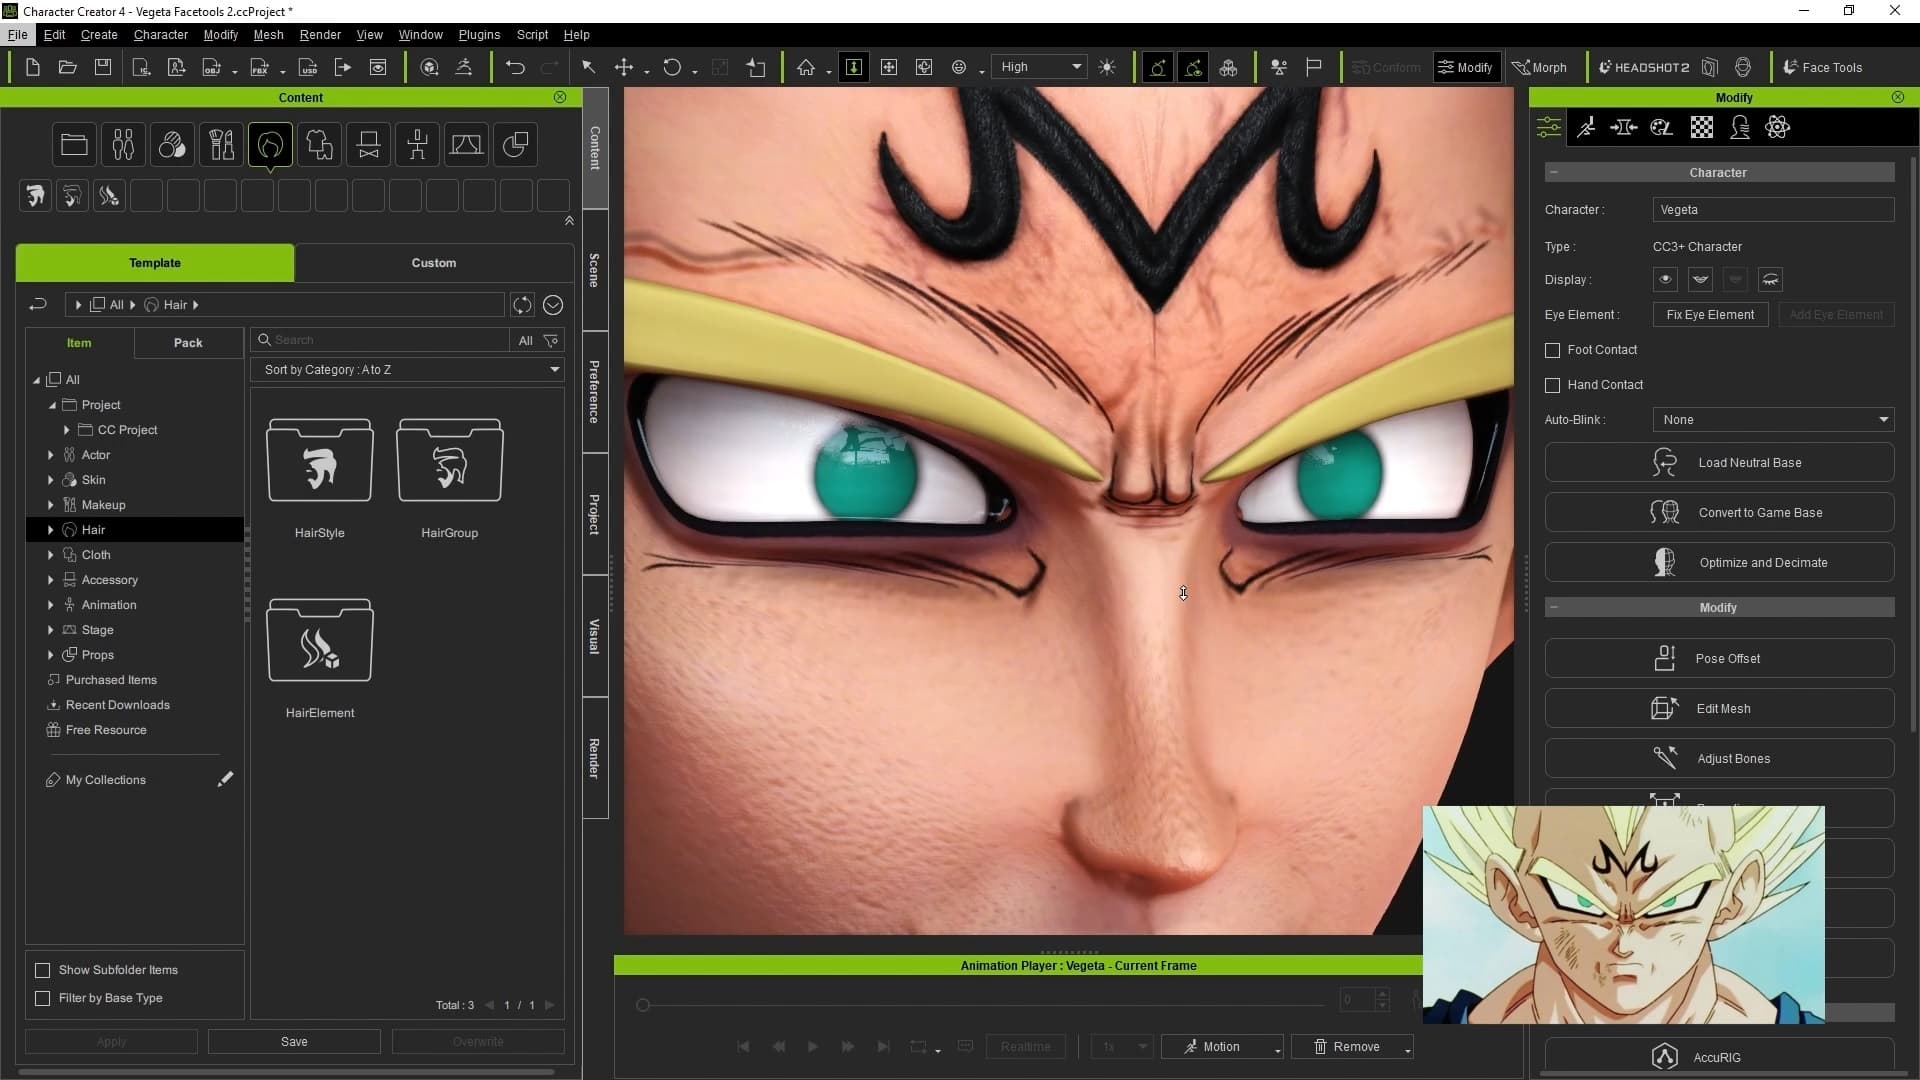Image resolution: width=1920 pixels, height=1080 pixels.
Task: Toggle the Modify panel toolbar button
Action: click(x=1466, y=67)
